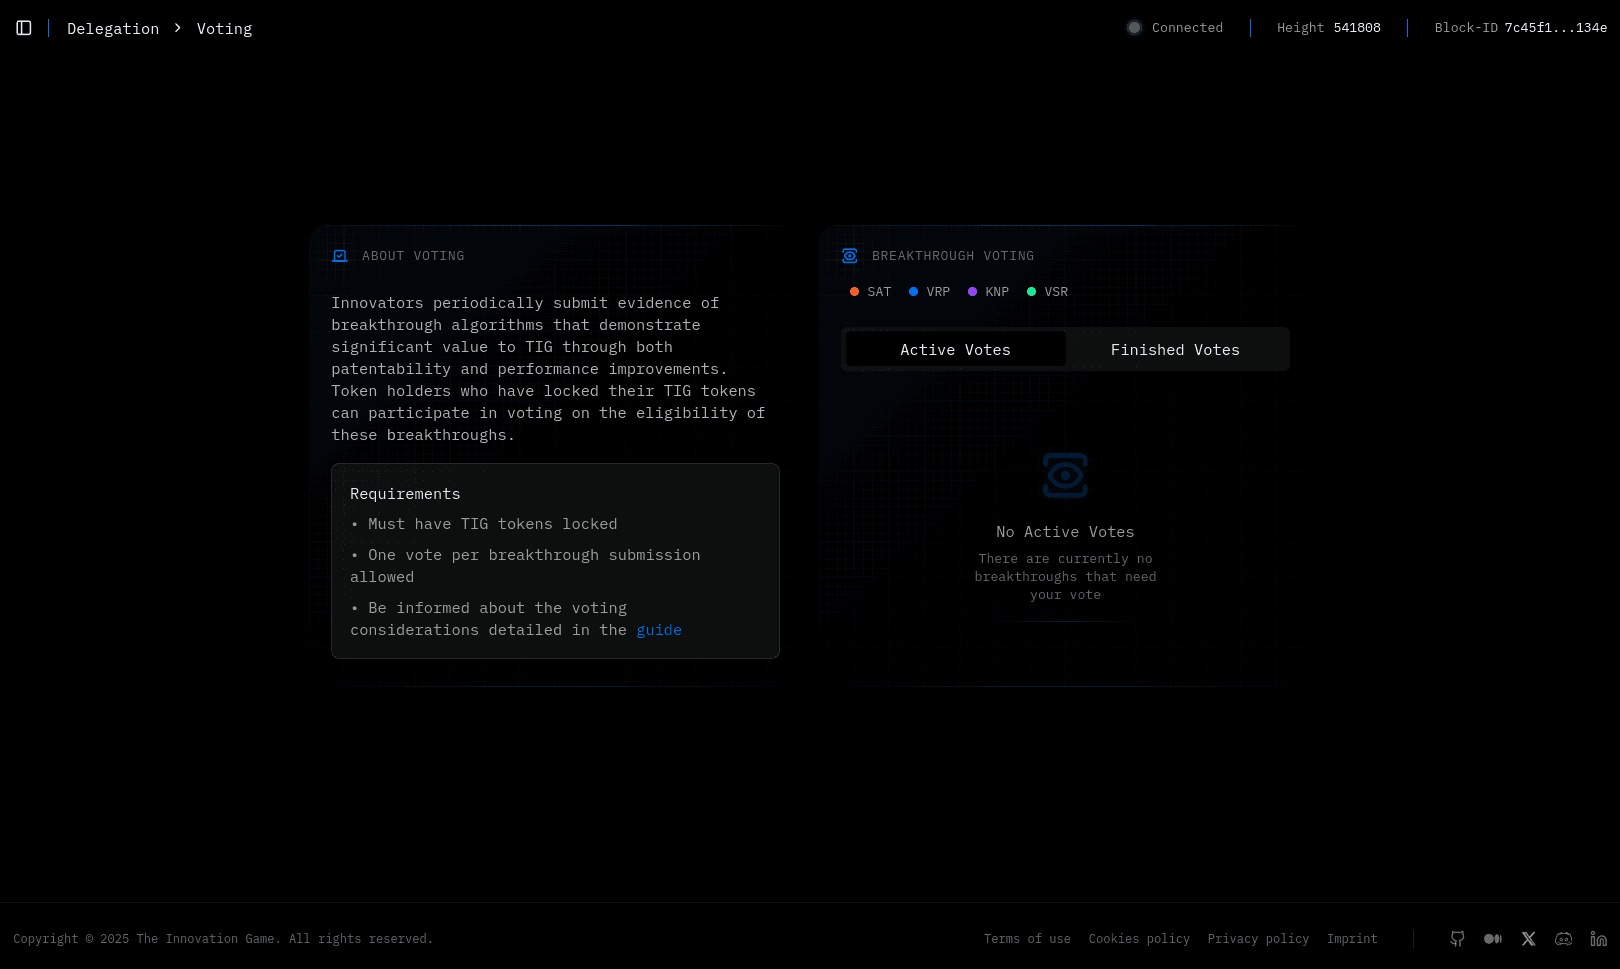Click the Connected status indicator dot

[1134, 28]
